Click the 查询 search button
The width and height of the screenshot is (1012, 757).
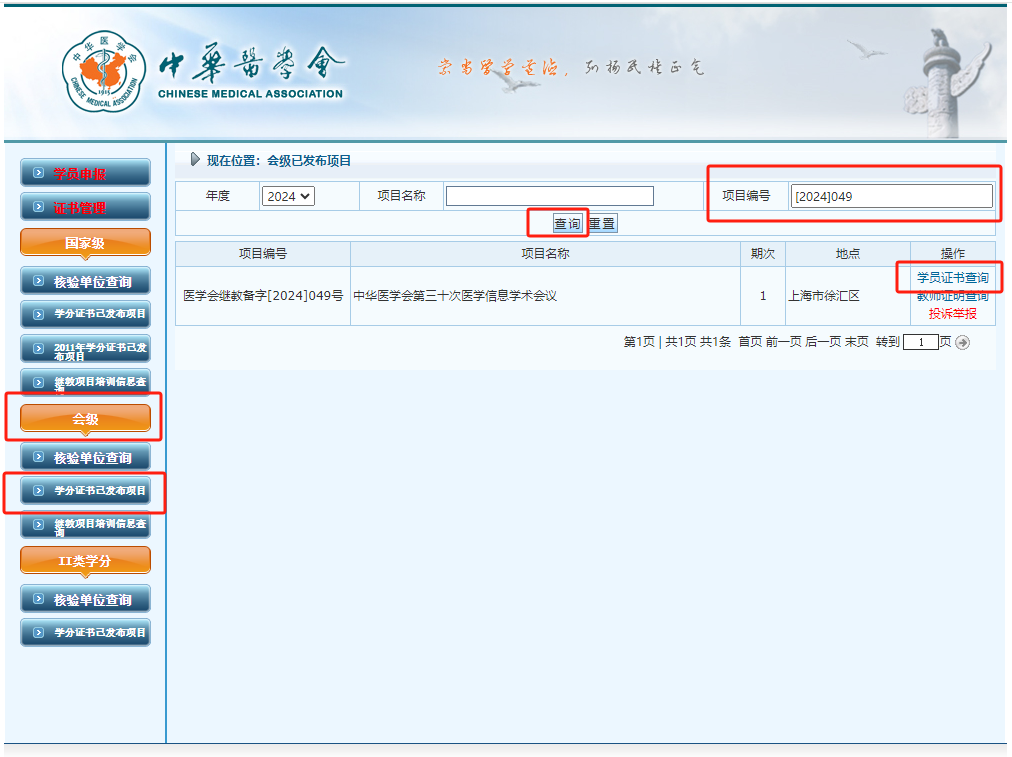coord(567,223)
